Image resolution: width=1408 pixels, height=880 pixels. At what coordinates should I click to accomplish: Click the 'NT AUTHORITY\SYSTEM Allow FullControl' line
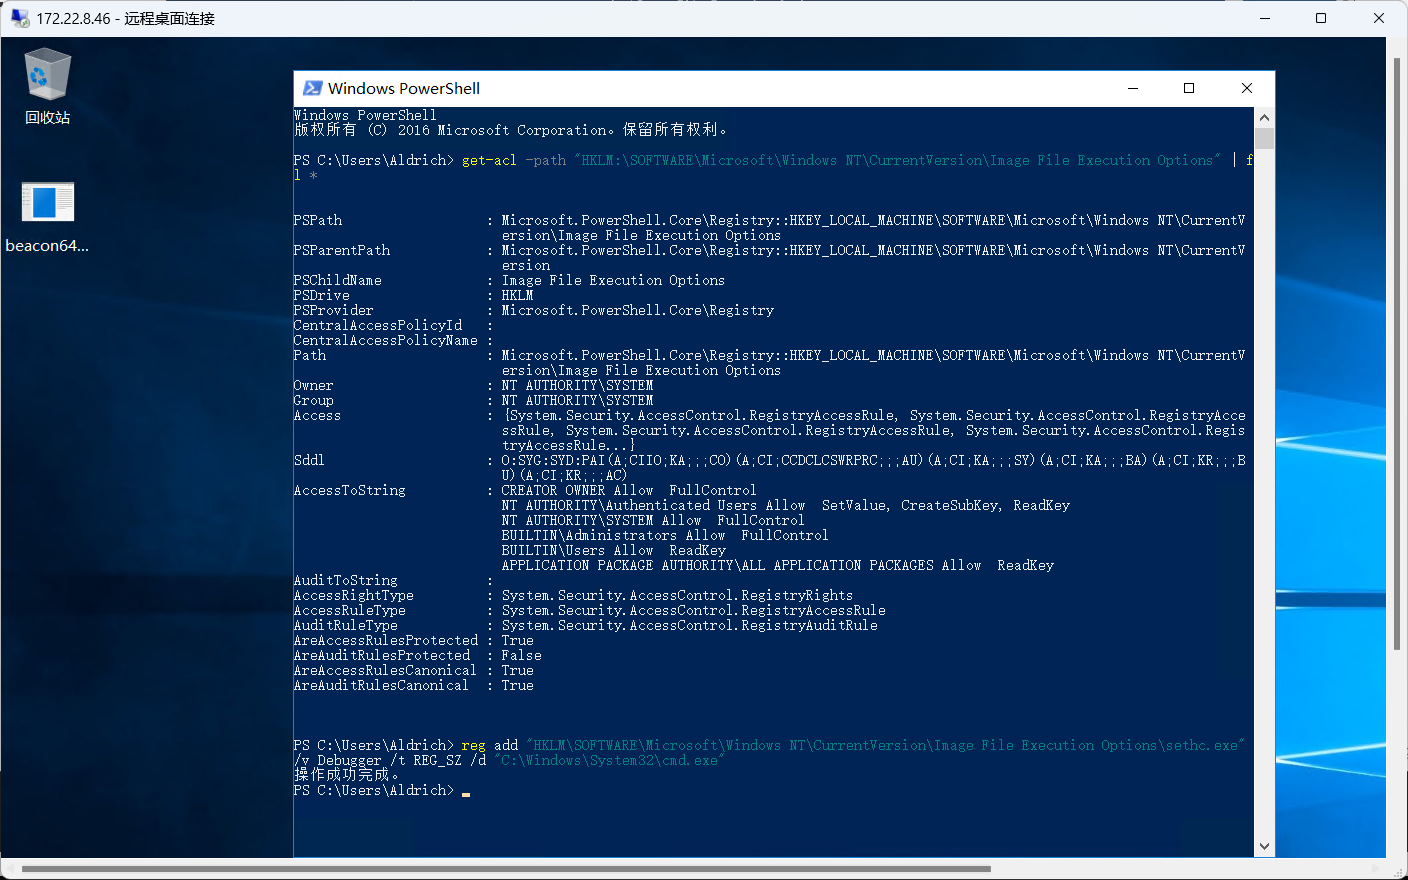coord(653,520)
